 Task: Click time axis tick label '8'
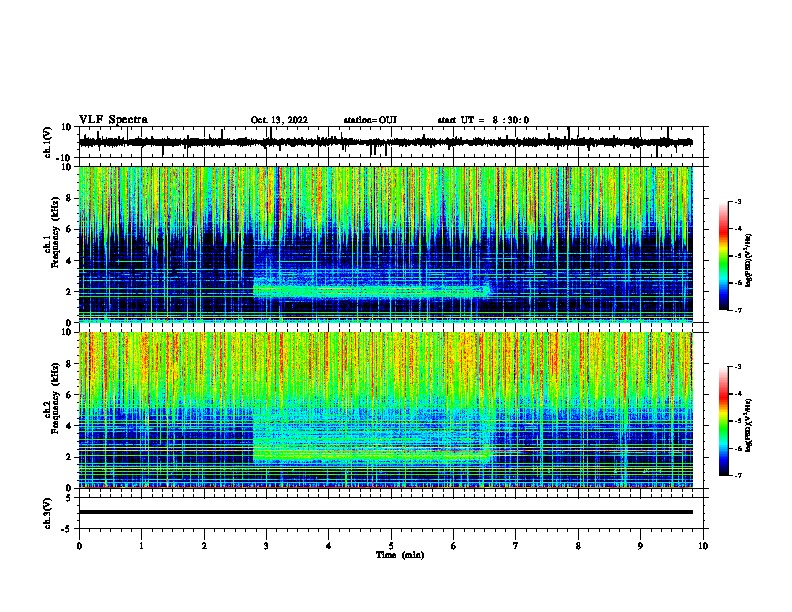tap(578, 546)
